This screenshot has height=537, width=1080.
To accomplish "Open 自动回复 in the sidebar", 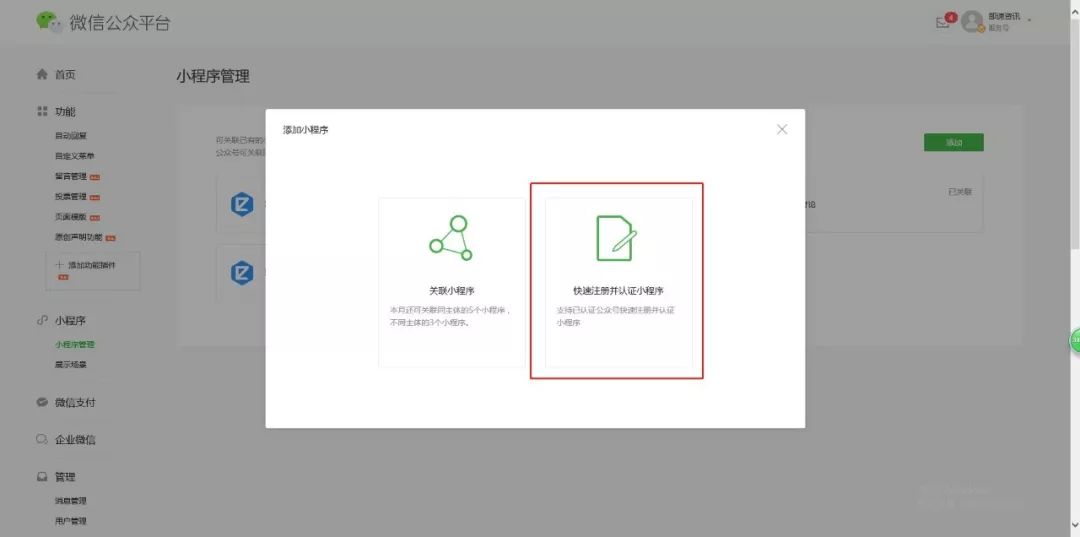I will pyautogui.click(x=71, y=136).
